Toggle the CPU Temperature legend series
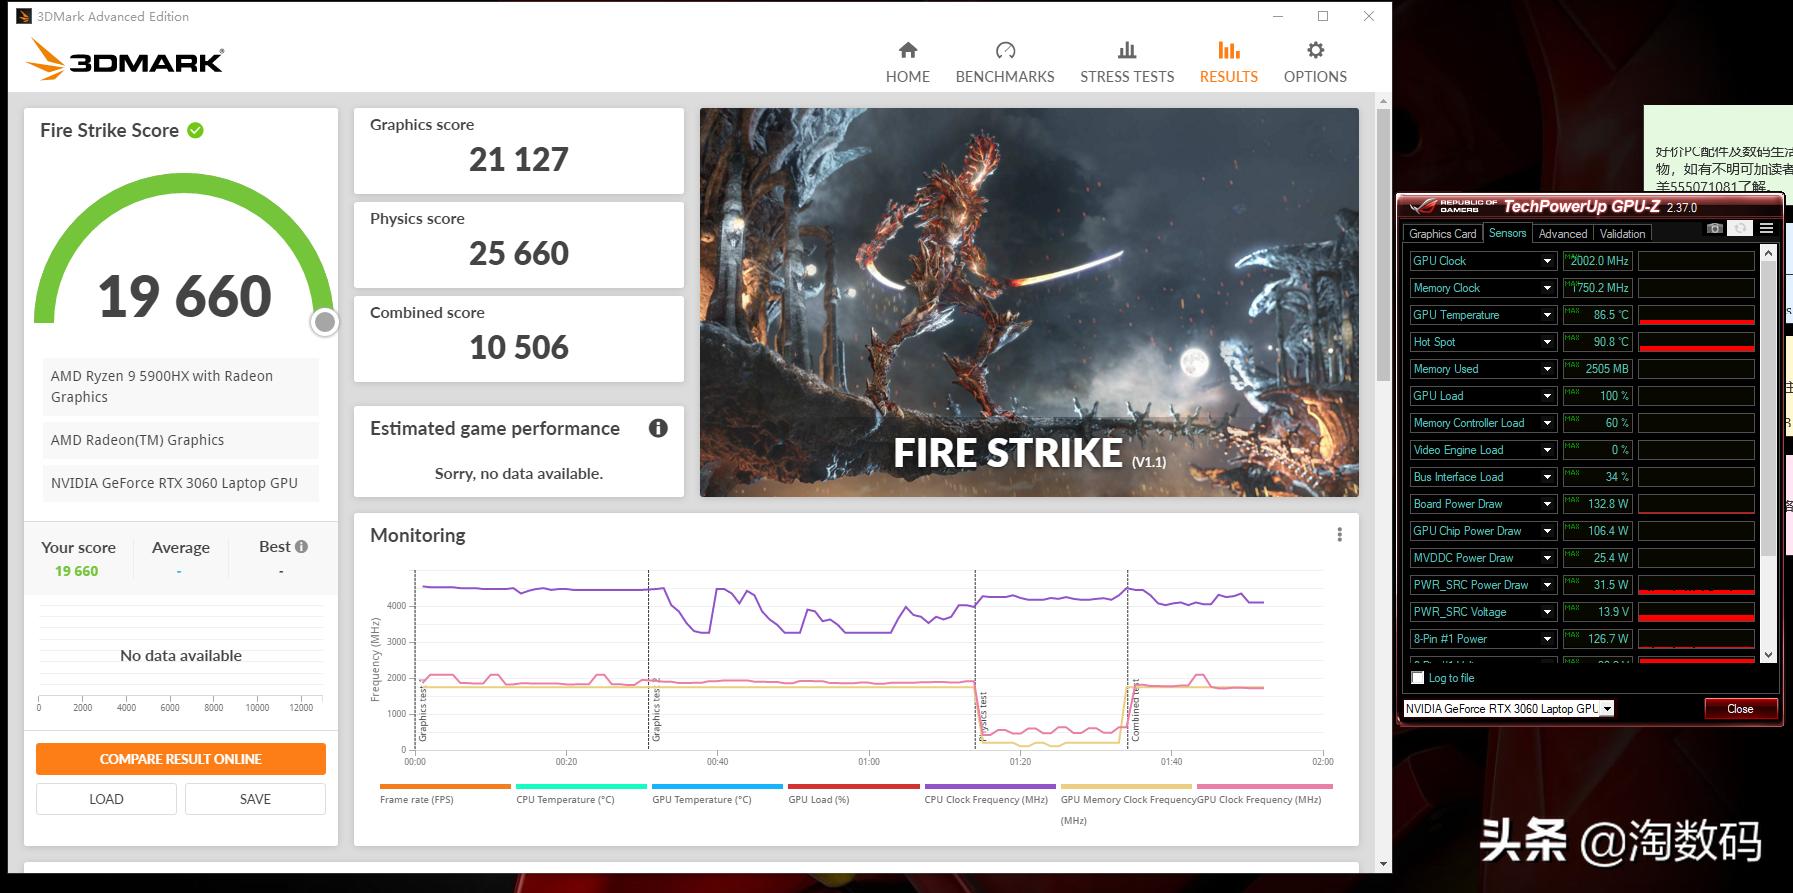Viewport: 1793px width, 893px height. pyautogui.click(x=581, y=794)
